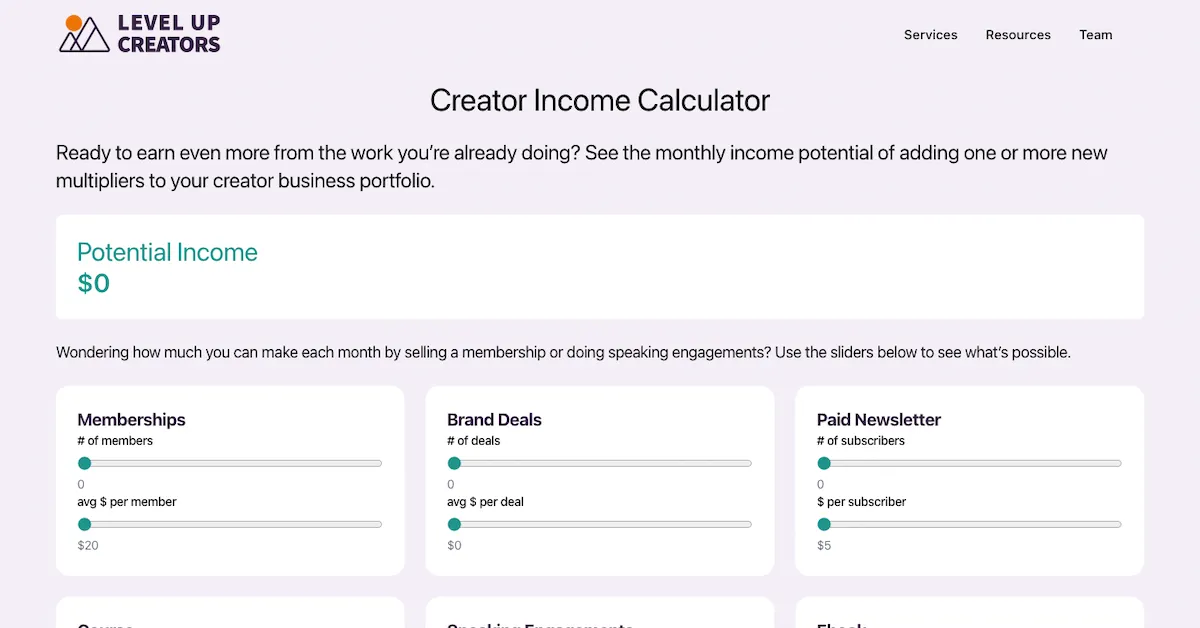Click the '# of deals' slider handle

click(454, 463)
